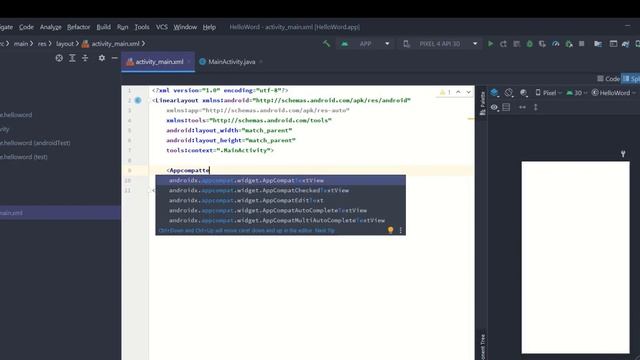Open the Help menu

209,27
